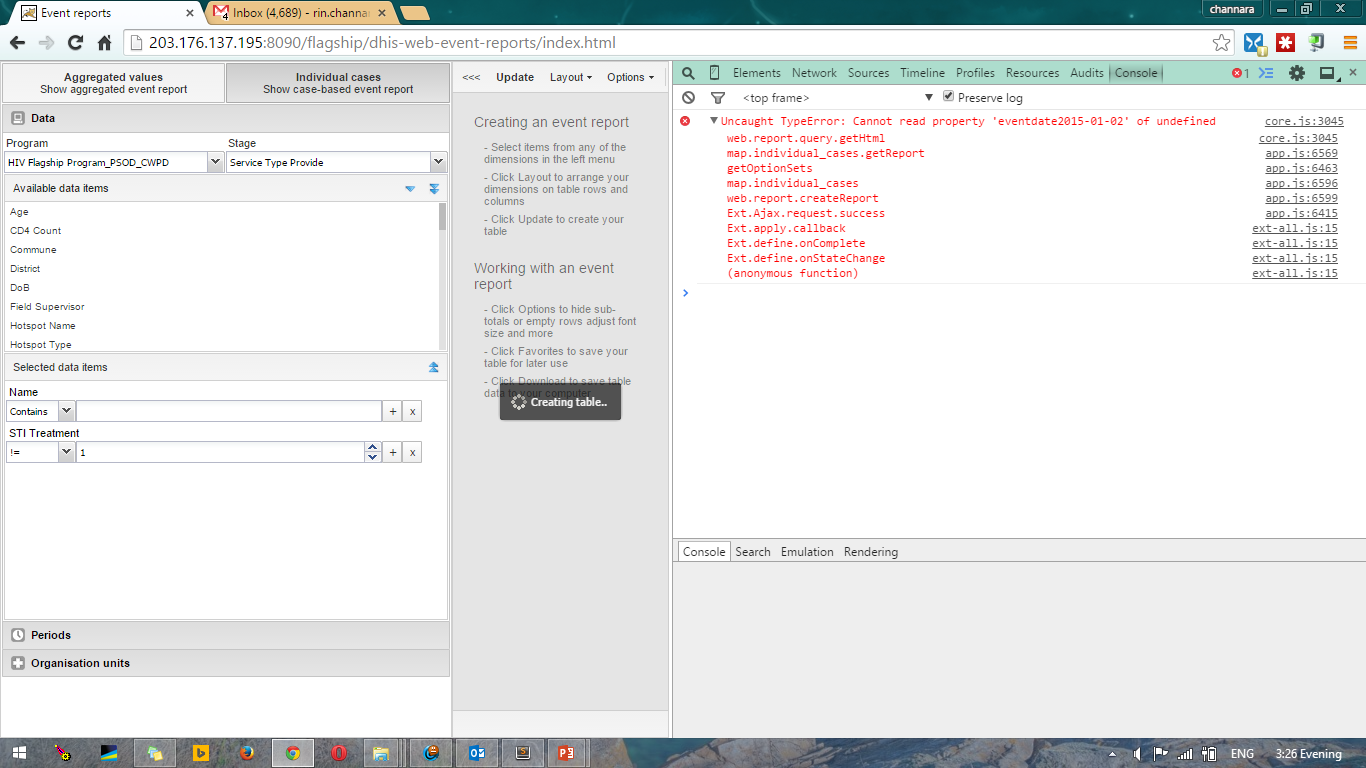Unselect all items using up-arrow icon

click(433, 367)
